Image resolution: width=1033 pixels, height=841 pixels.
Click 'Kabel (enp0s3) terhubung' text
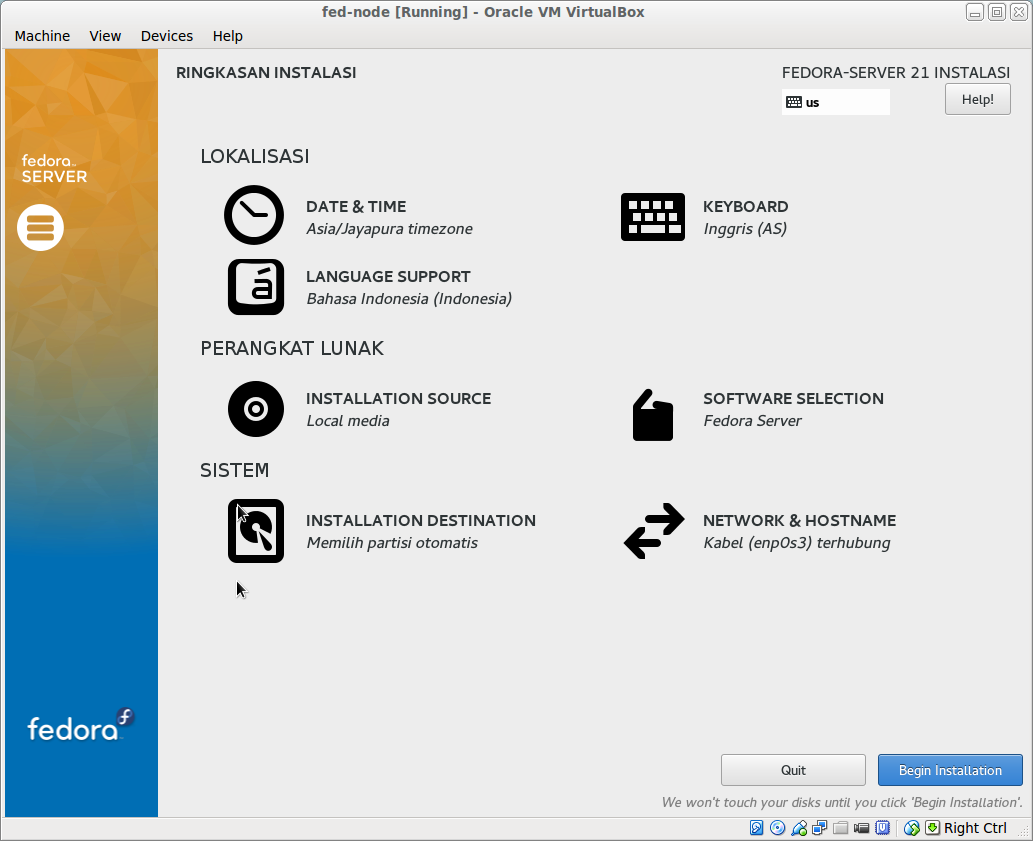796,543
